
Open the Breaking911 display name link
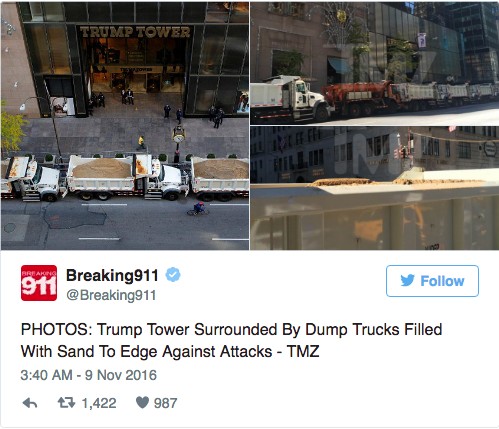point(112,275)
